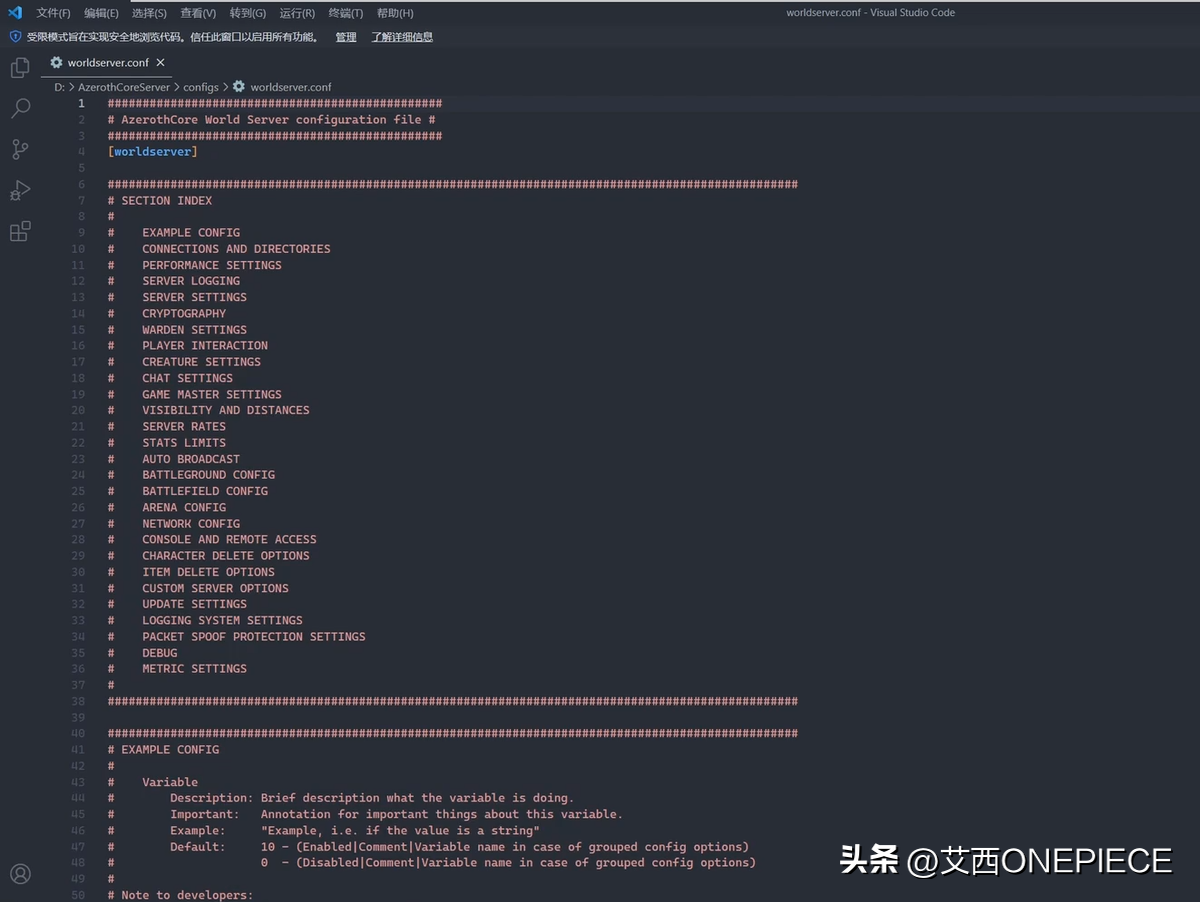
Task: Click the 'CHAT SETTINGS' index line
Action: (187, 378)
